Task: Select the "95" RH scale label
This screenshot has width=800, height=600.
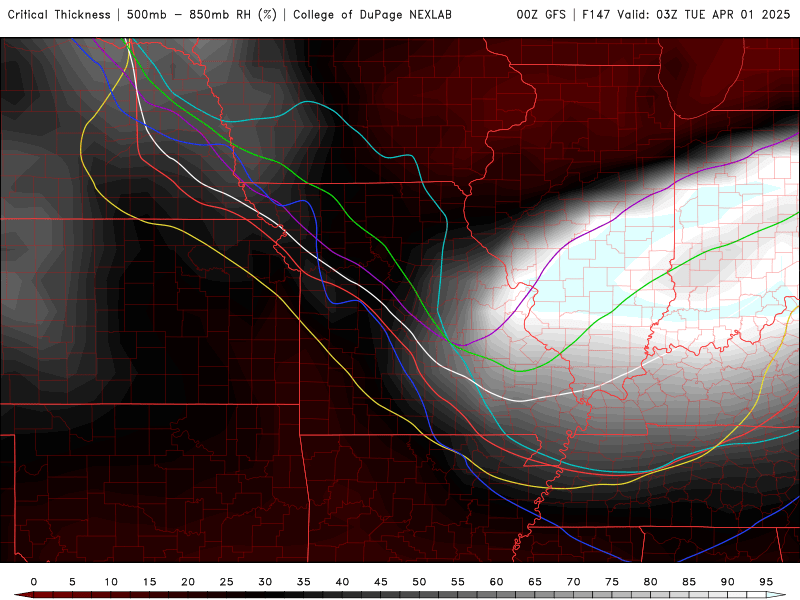Action: pos(766,582)
